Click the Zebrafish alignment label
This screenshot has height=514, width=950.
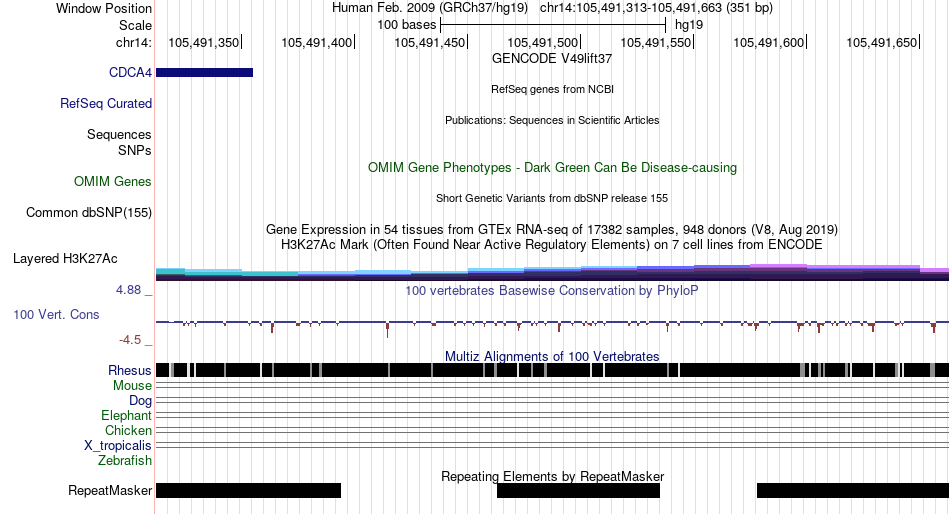(x=125, y=461)
